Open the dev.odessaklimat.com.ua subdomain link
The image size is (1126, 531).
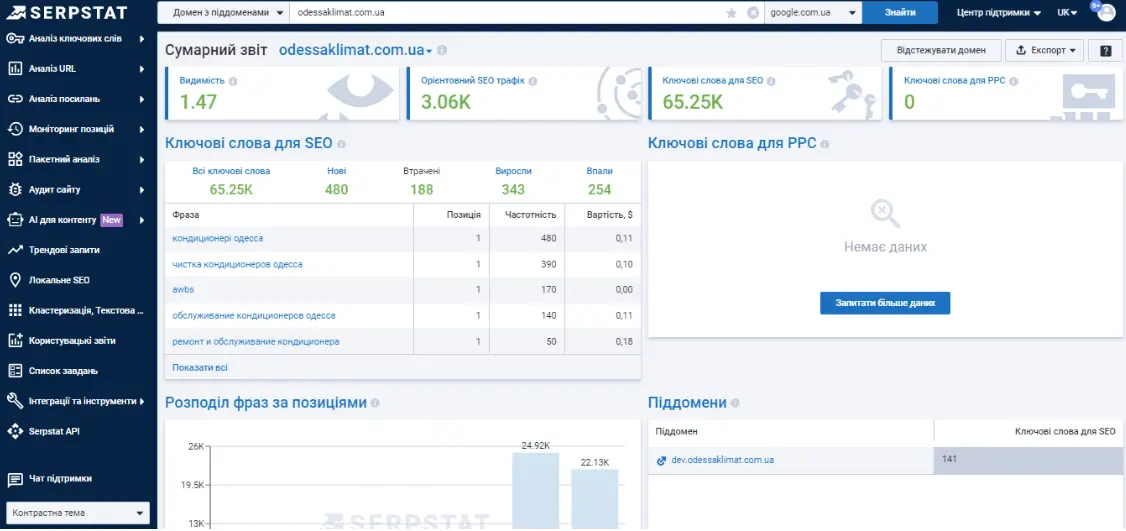[x=722, y=460]
